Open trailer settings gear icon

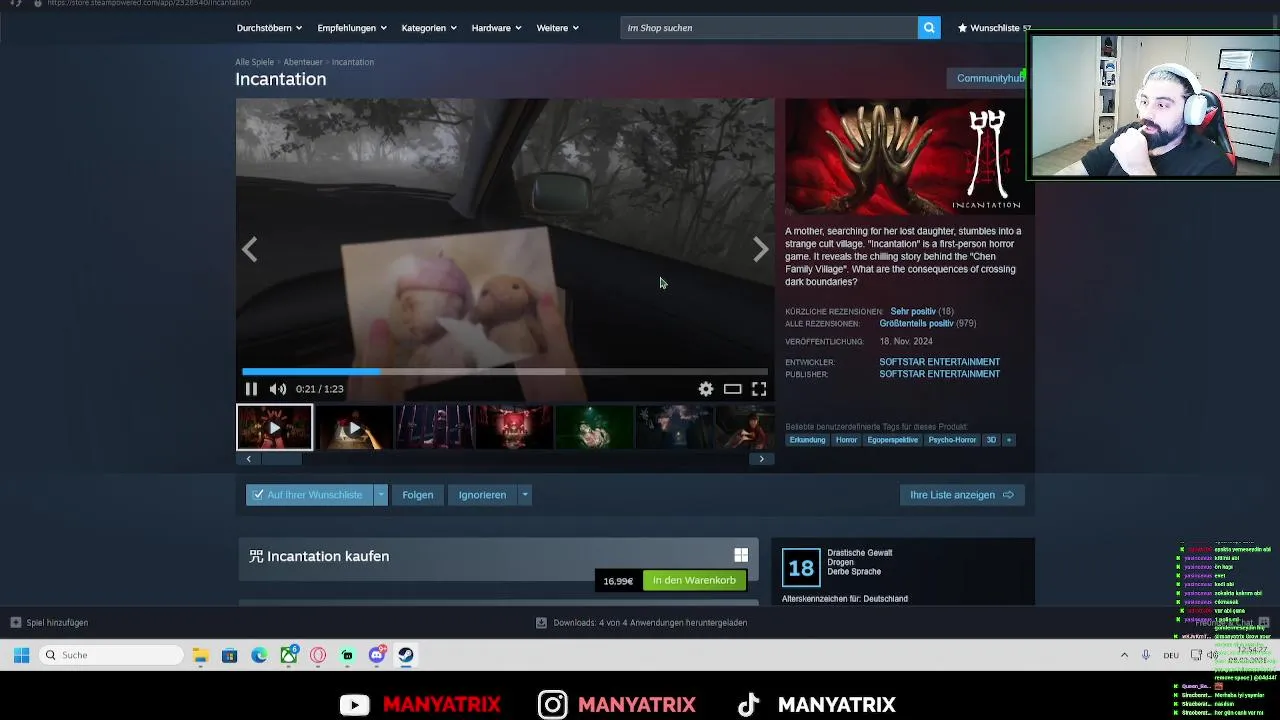tap(706, 389)
